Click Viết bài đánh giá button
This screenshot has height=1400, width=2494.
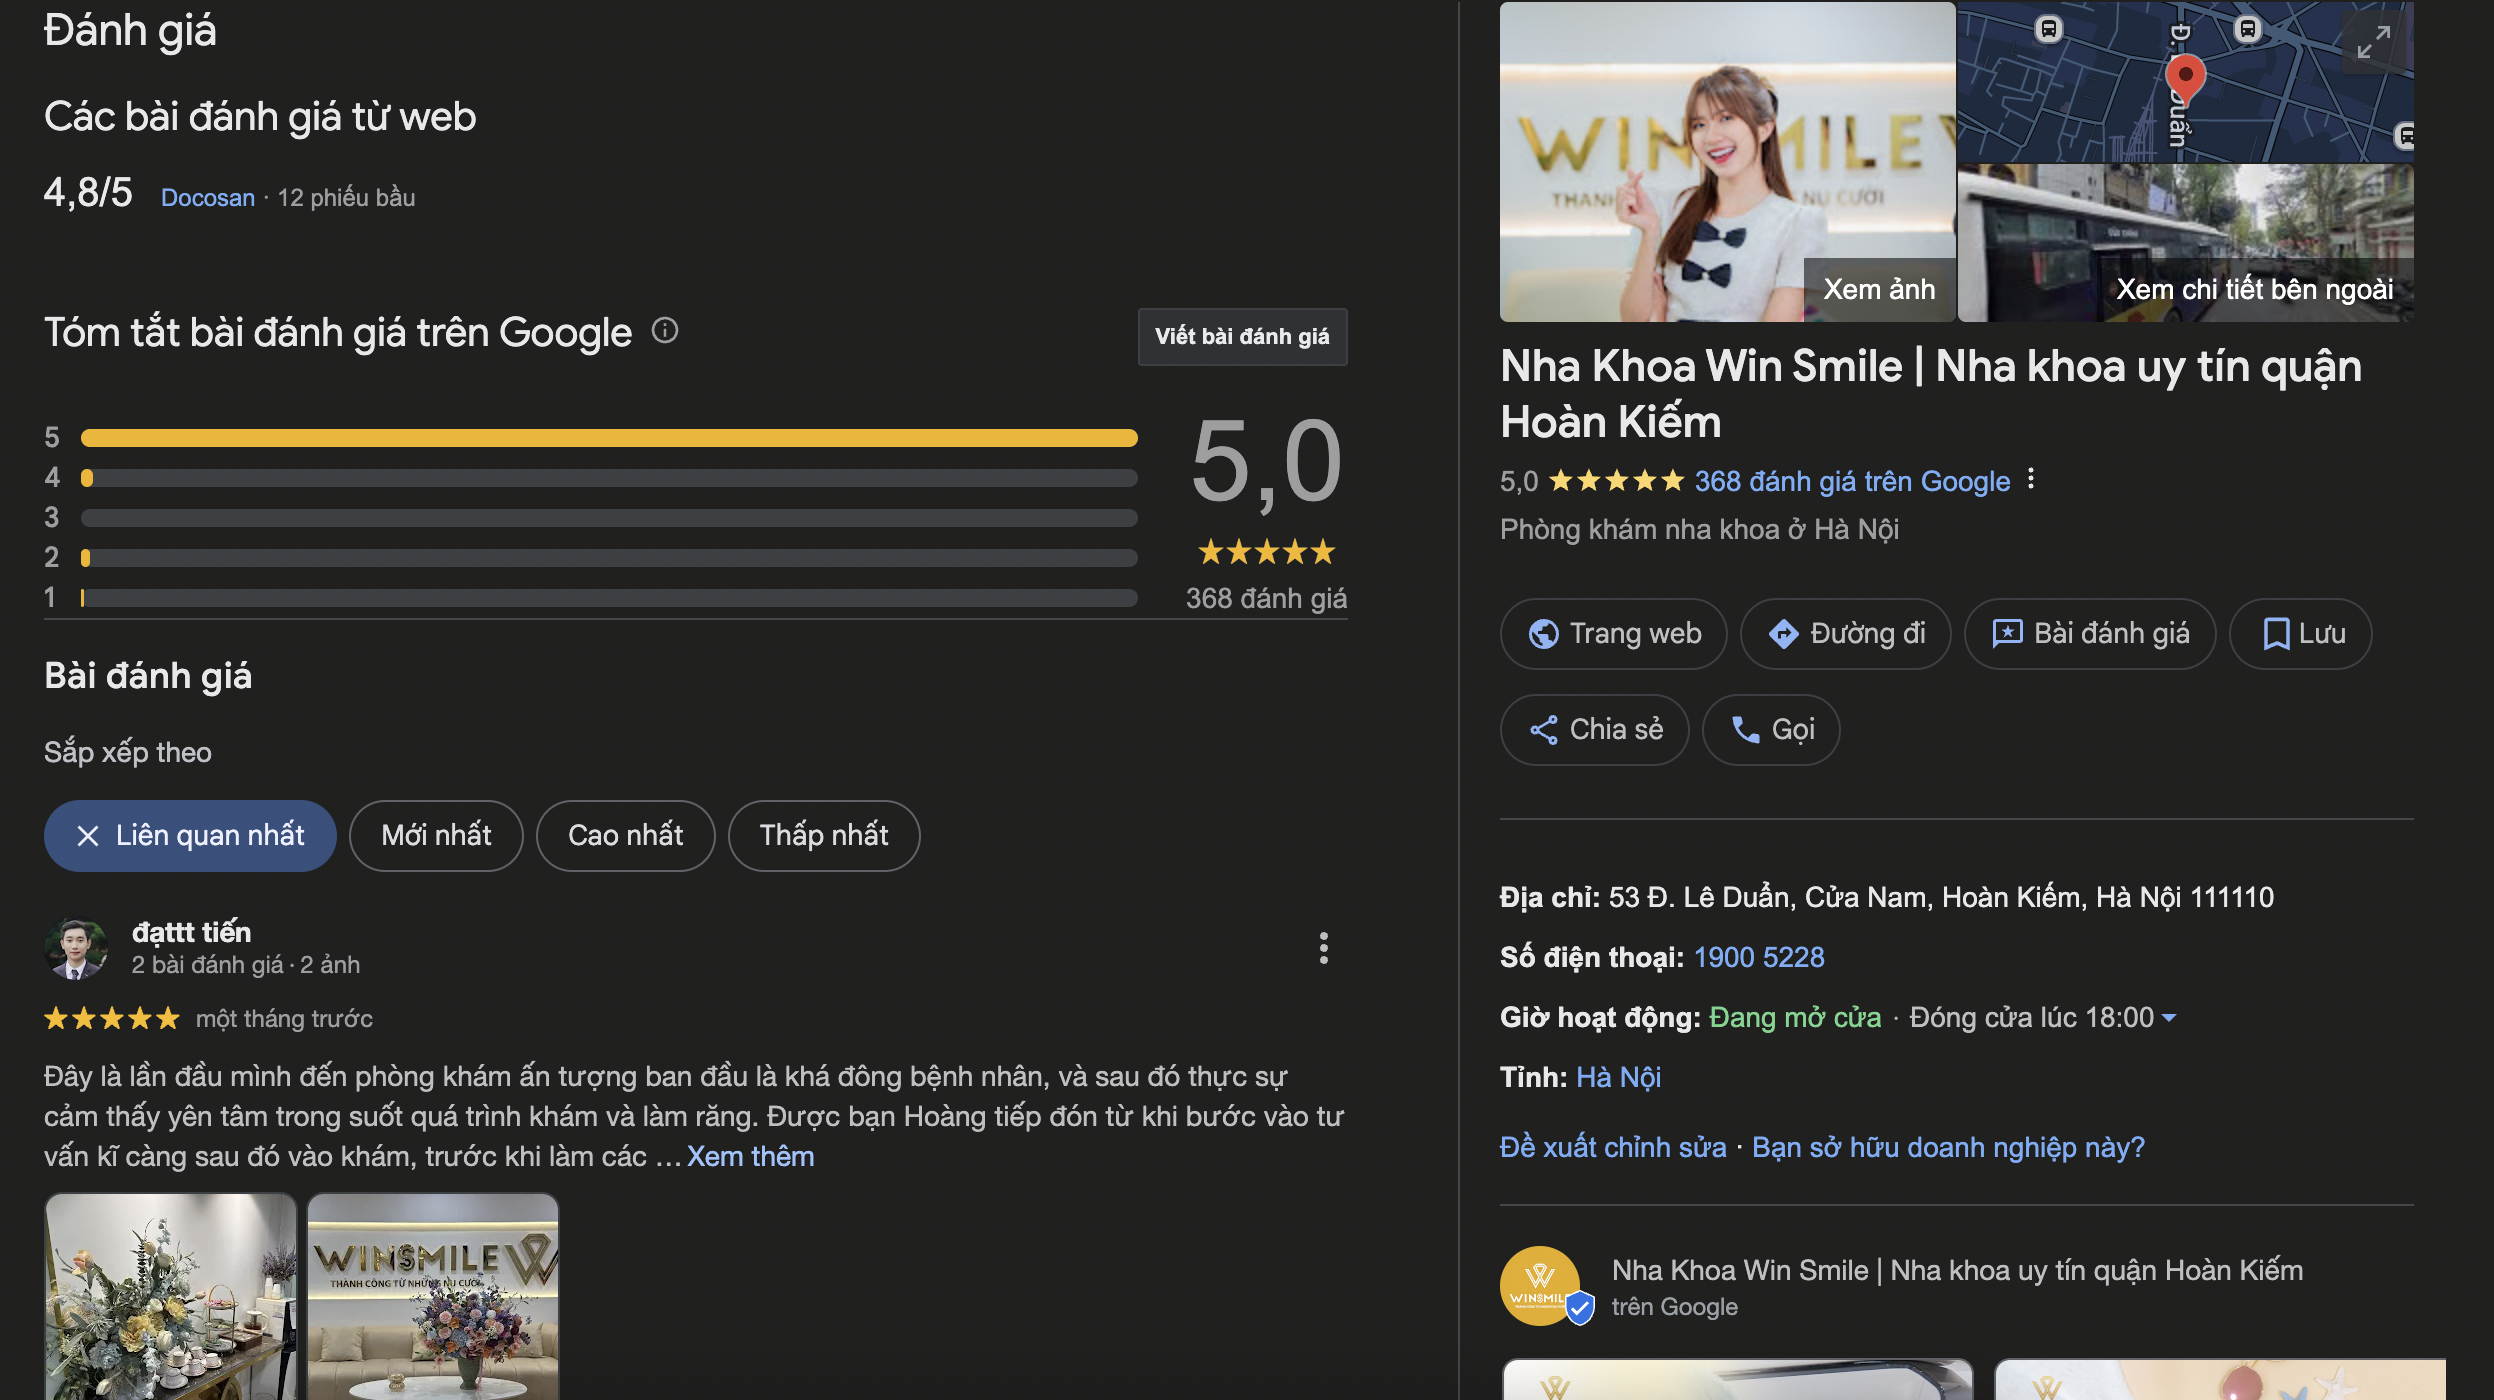[x=1242, y=337]
